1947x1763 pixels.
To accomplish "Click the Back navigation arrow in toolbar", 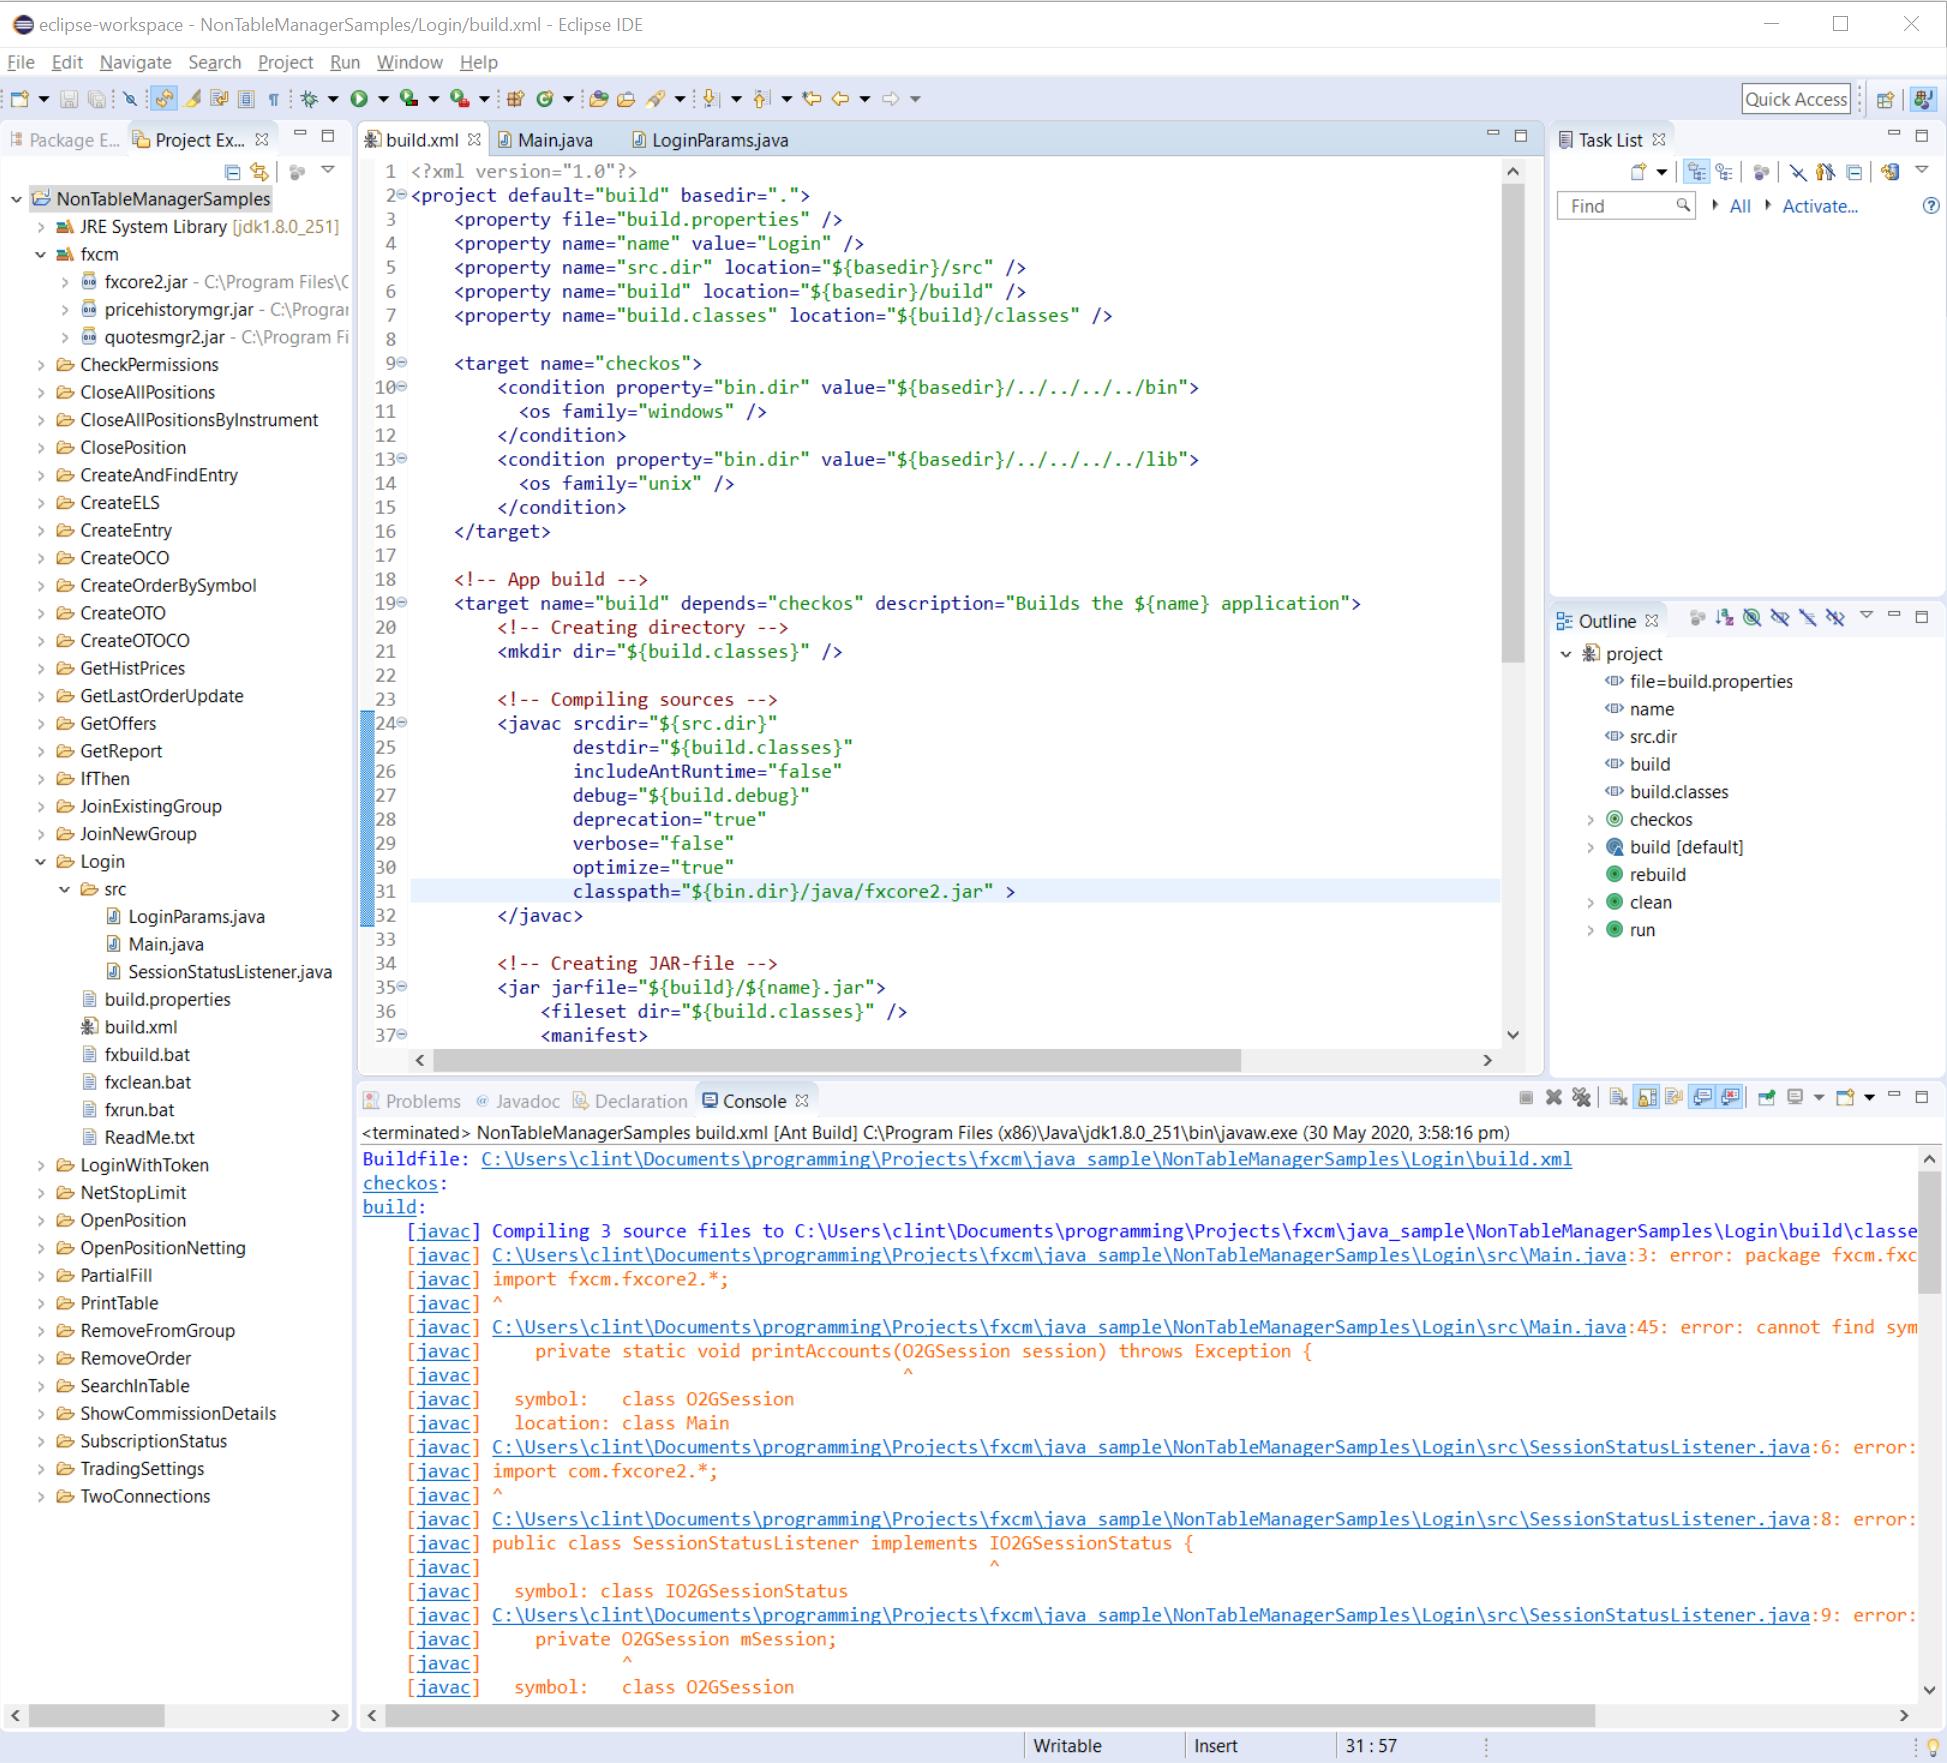I will (841, 99).
